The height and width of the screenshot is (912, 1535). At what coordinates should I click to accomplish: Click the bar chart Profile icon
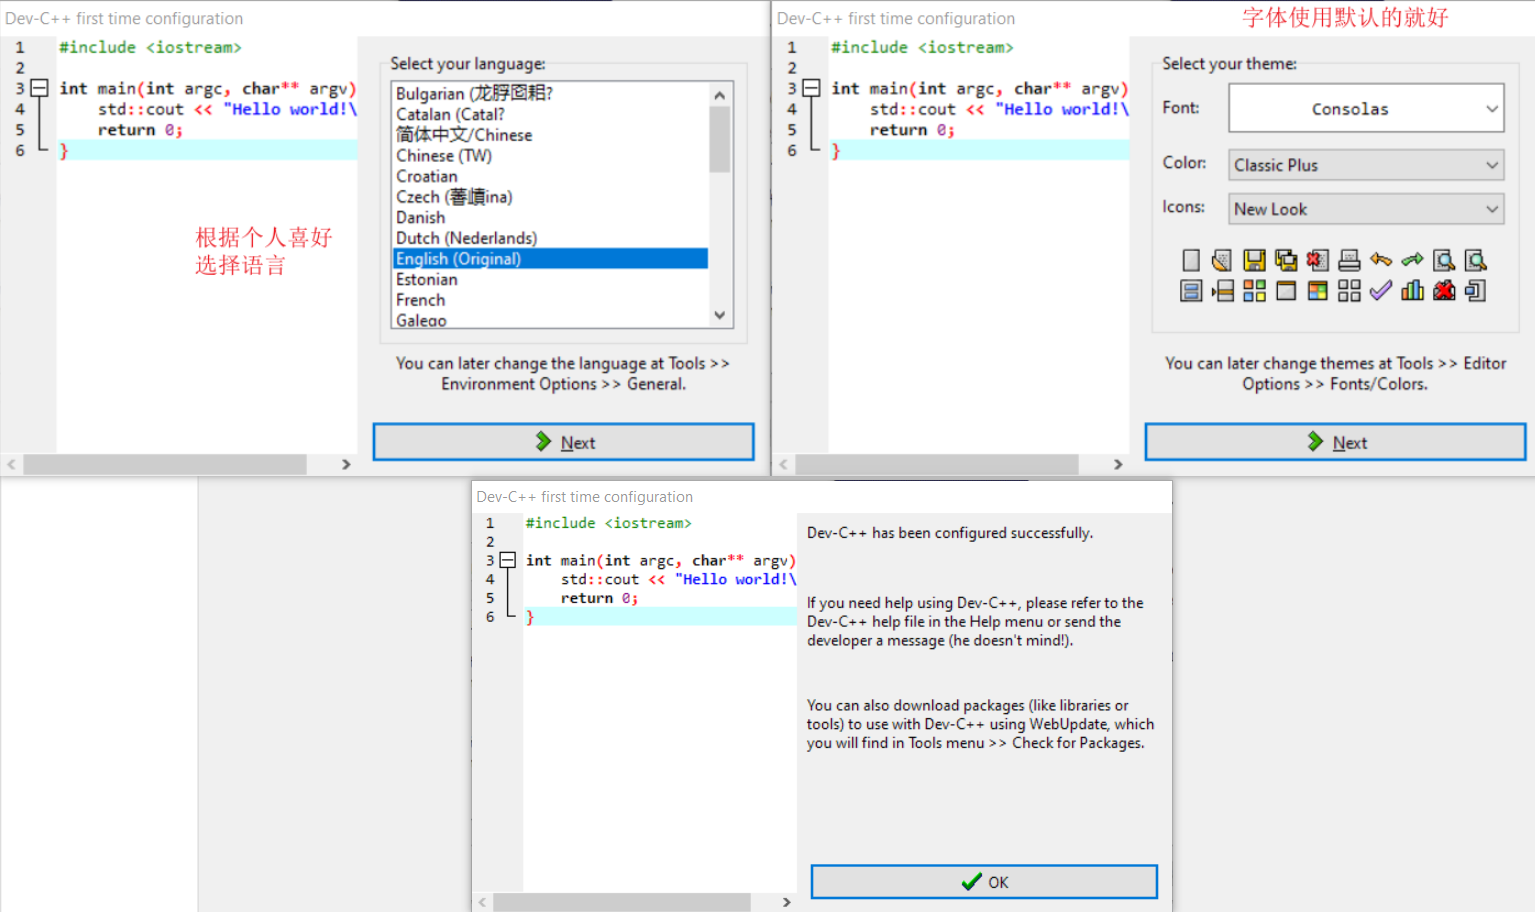pyautogui.click(x=1412, y=291)
